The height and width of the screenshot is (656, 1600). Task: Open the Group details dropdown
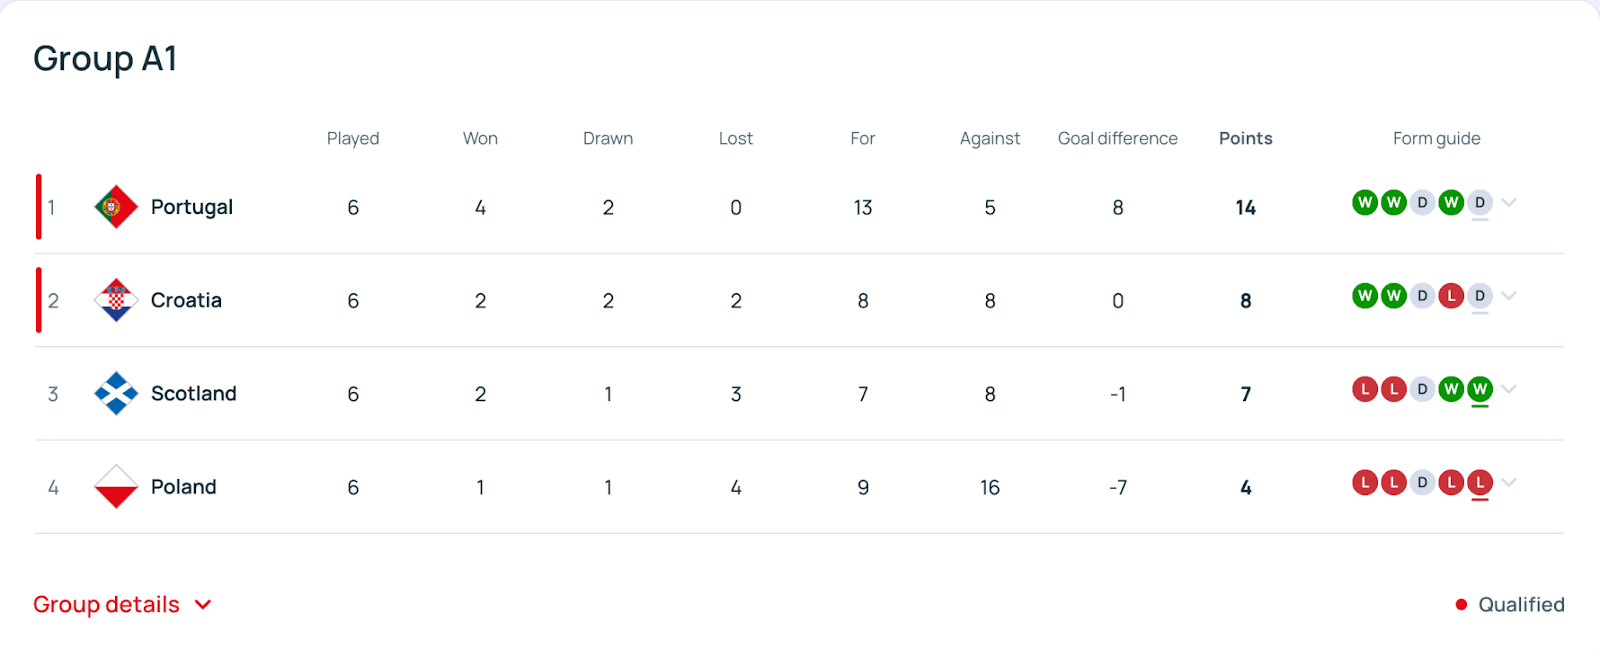123,605
